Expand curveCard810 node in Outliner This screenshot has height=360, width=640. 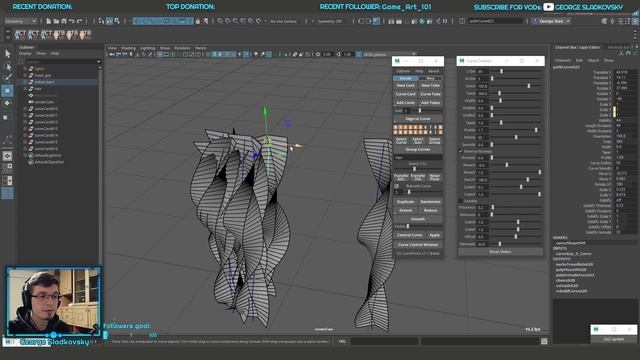coord(25,109)
